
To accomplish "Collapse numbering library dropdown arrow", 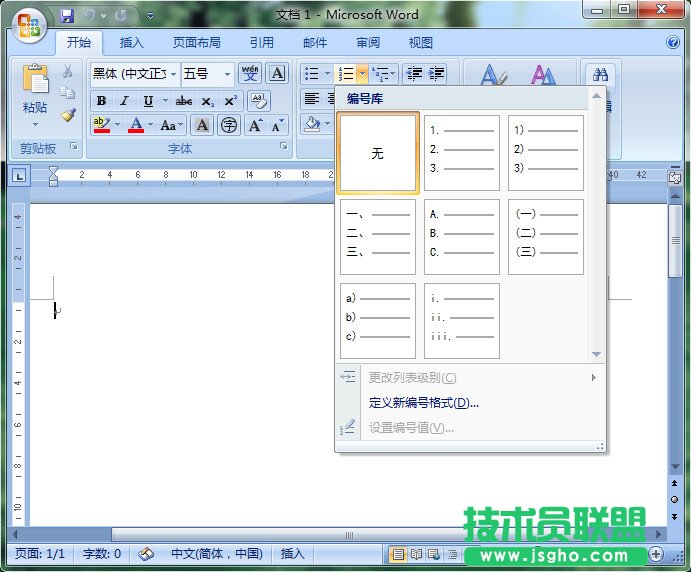I will (362, 74).
